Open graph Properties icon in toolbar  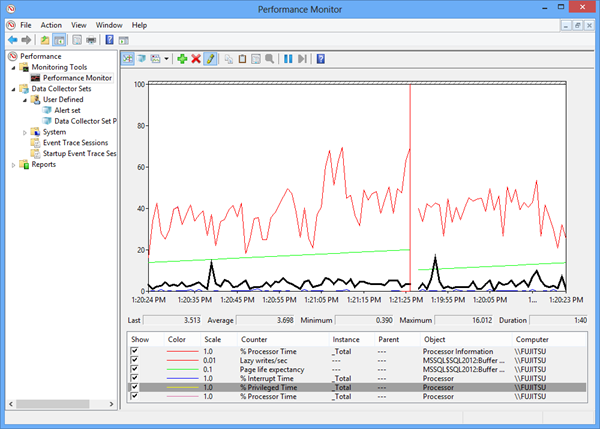257,59
